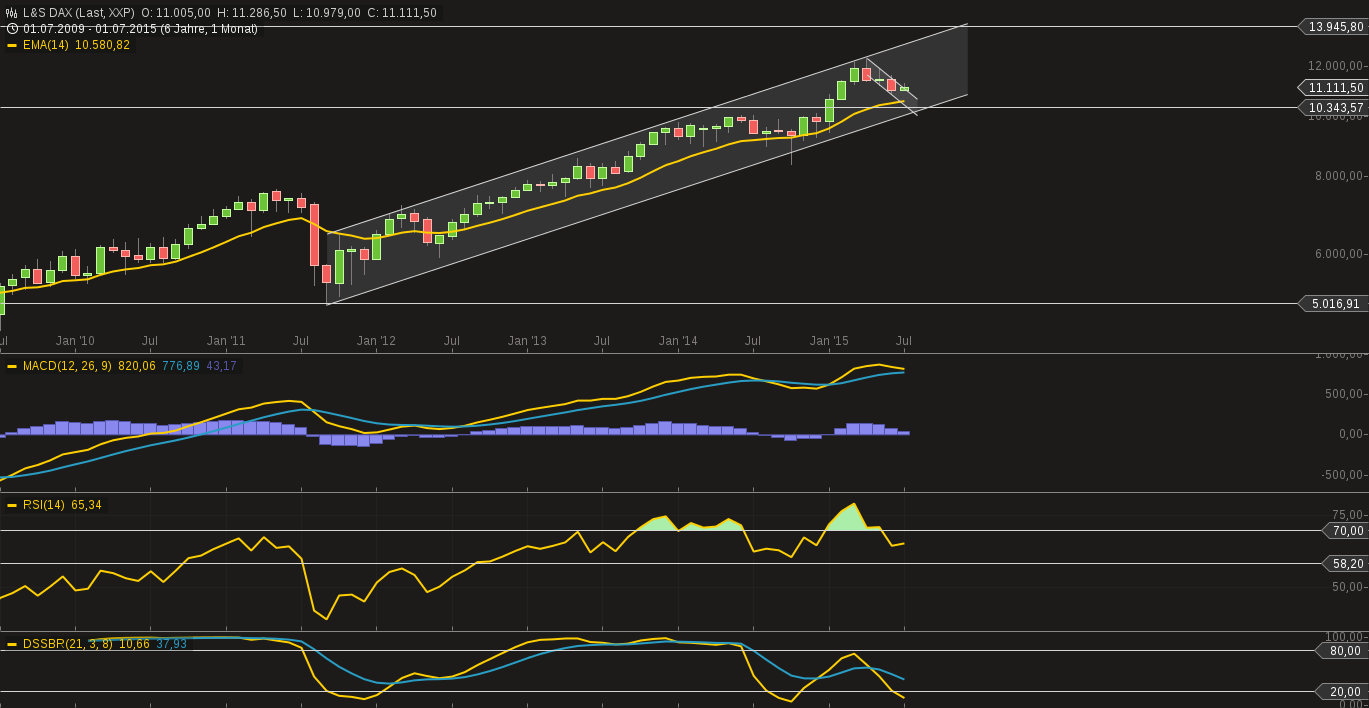Click the current price tag 11.111,50

(1334, 88)
